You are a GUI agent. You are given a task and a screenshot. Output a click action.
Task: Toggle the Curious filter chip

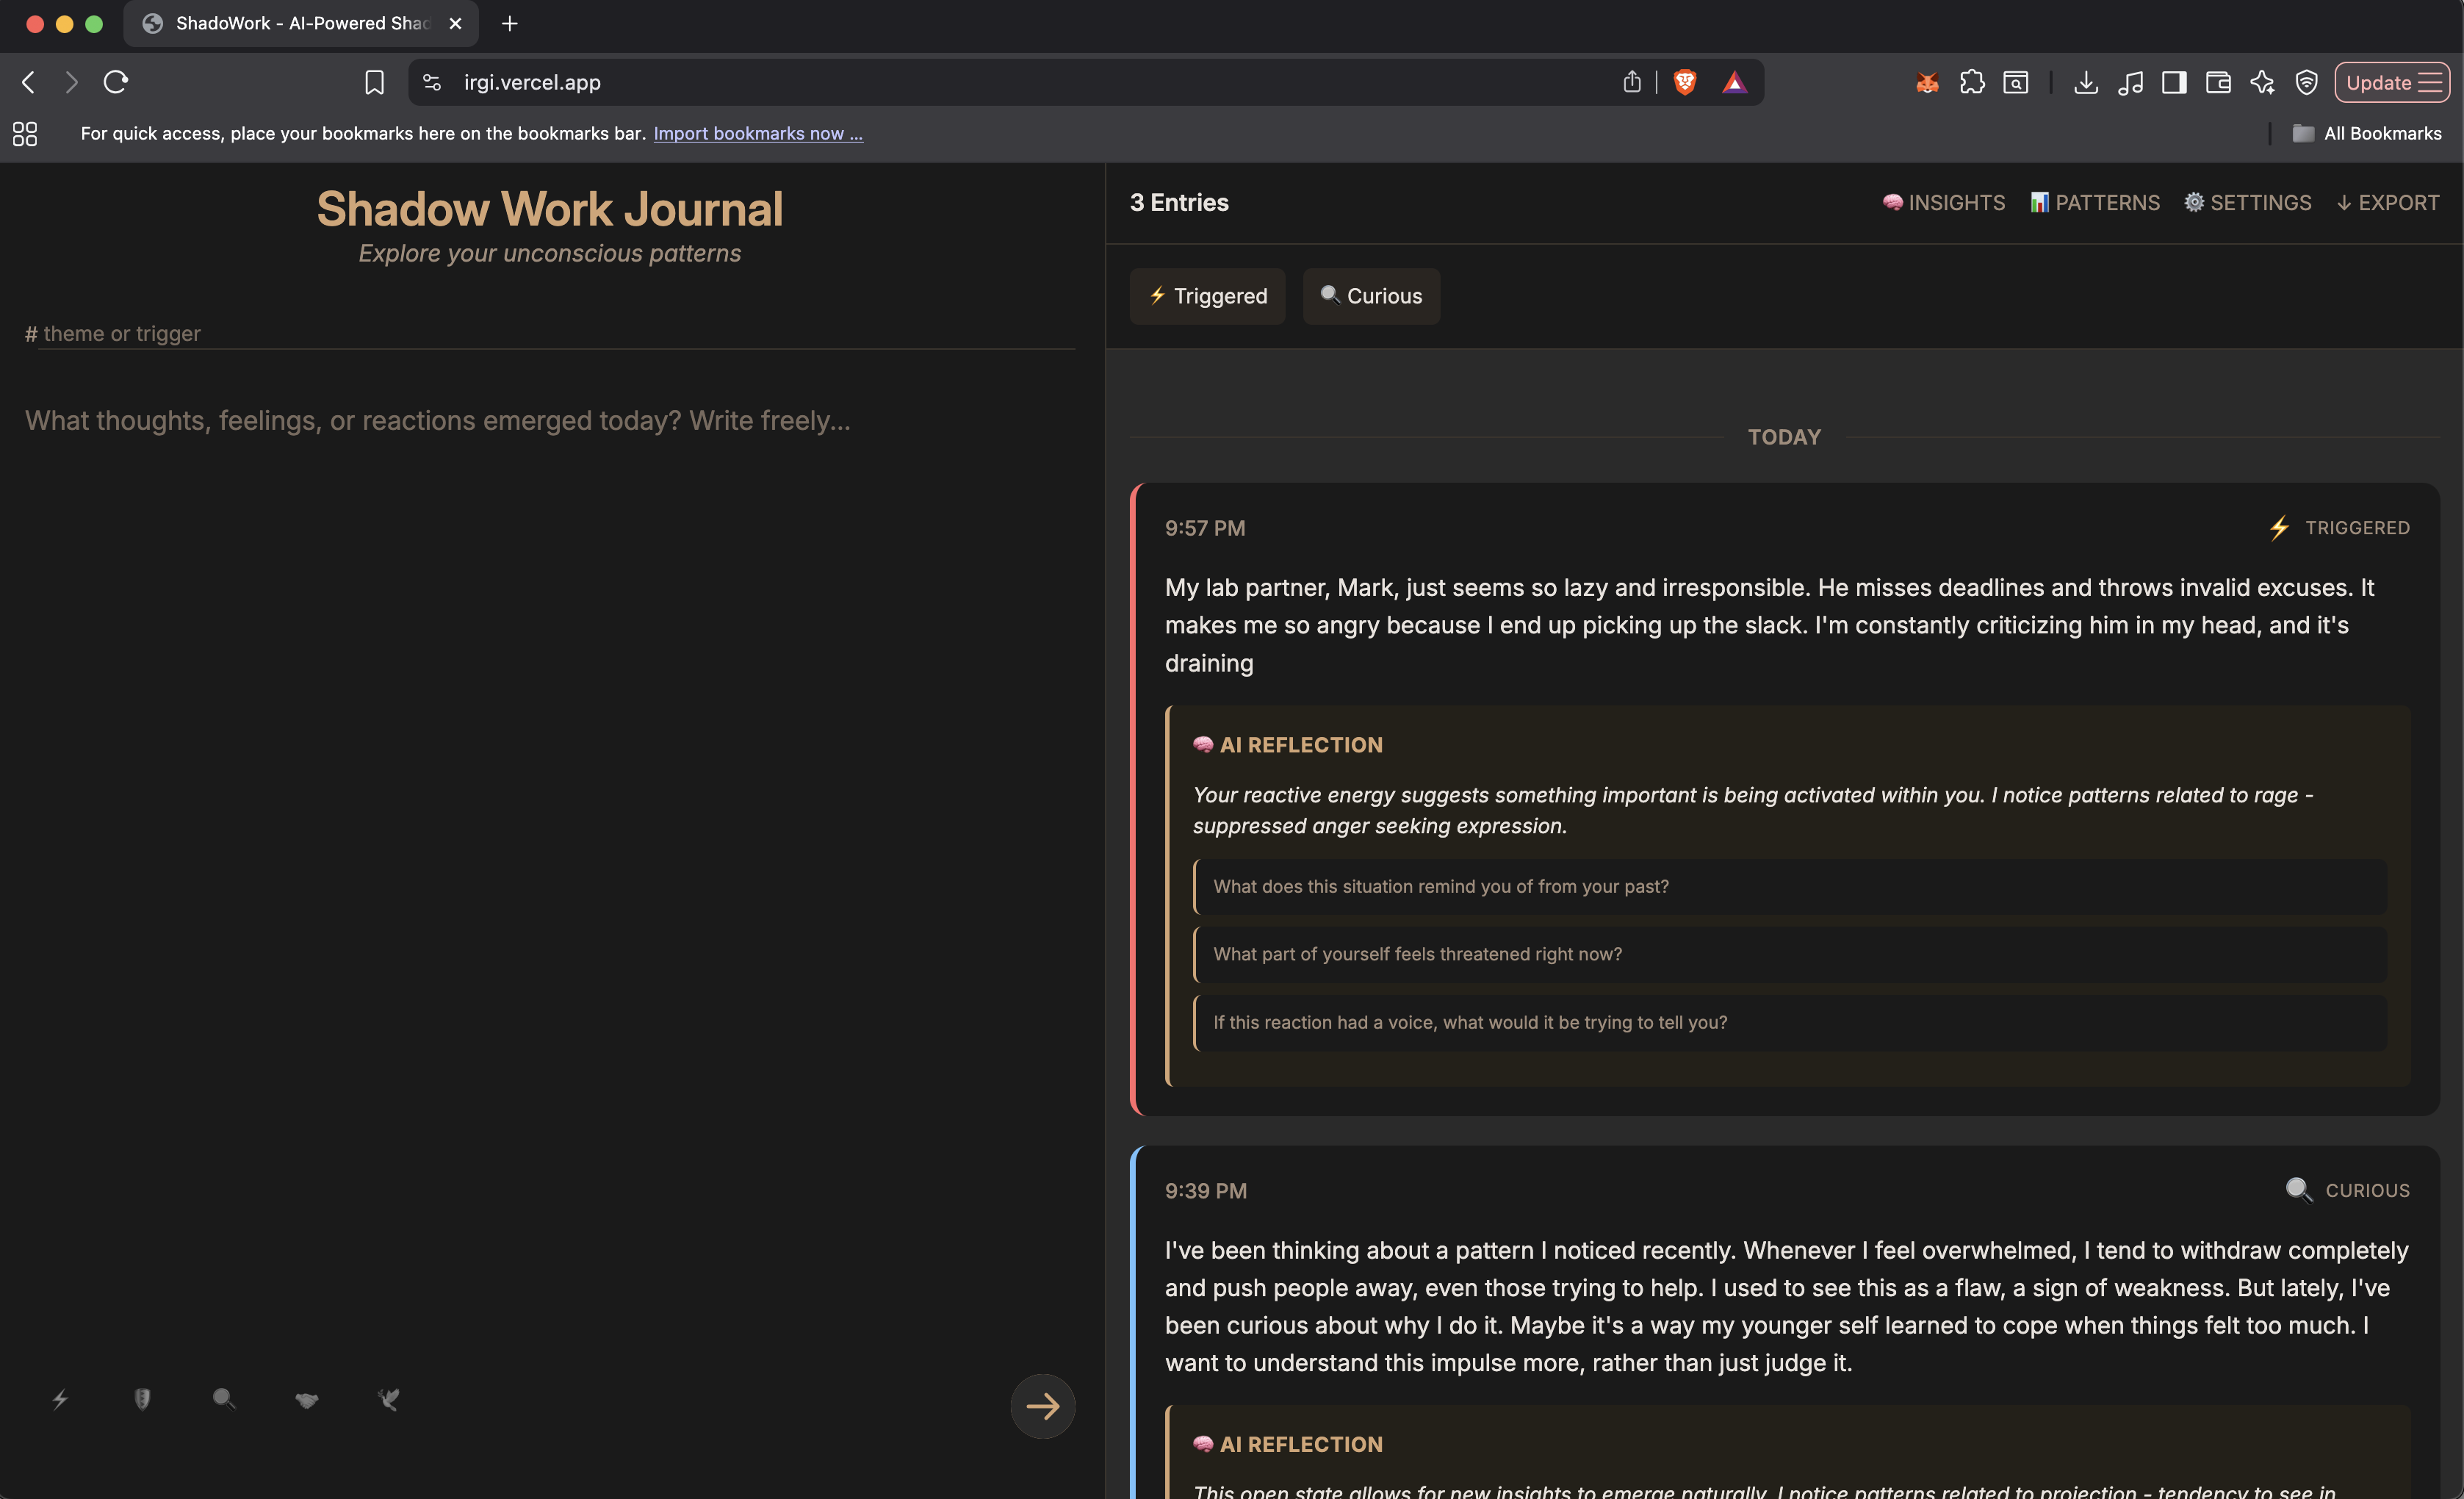pos(1371,296)
